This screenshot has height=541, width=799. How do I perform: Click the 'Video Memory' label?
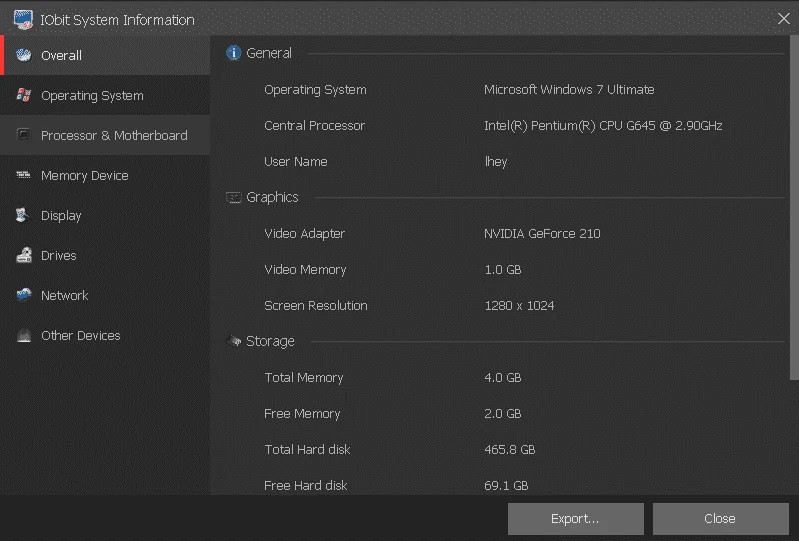click(x=305, y=270)
